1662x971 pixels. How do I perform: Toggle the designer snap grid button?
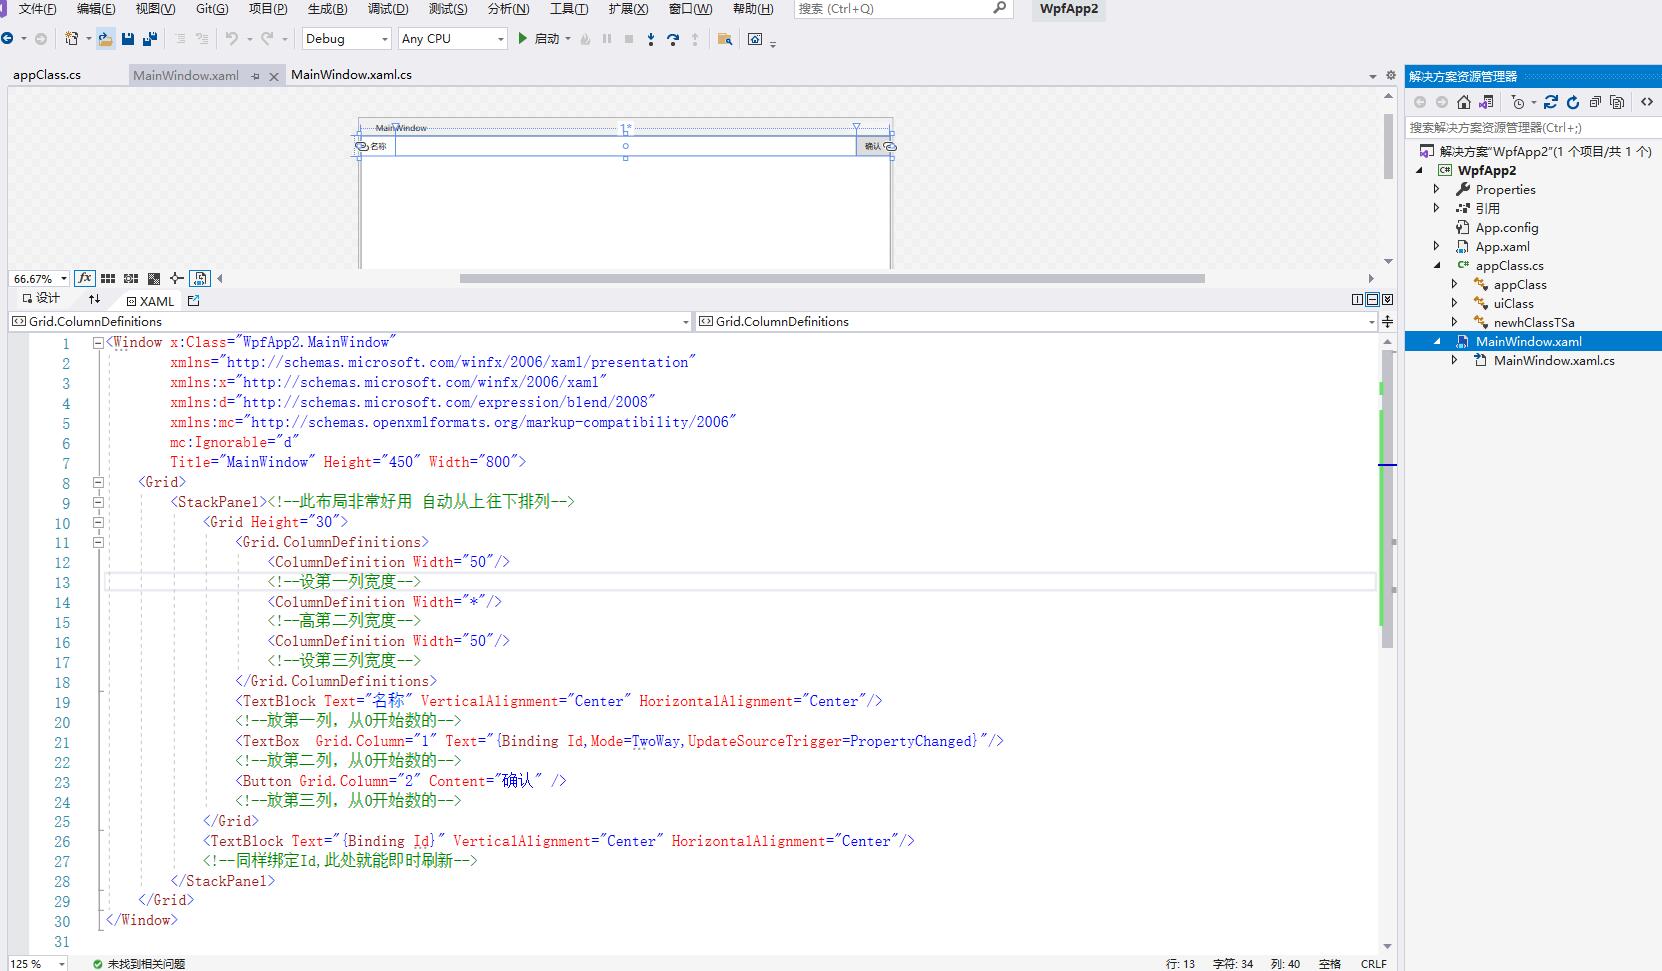click(108, 278)
